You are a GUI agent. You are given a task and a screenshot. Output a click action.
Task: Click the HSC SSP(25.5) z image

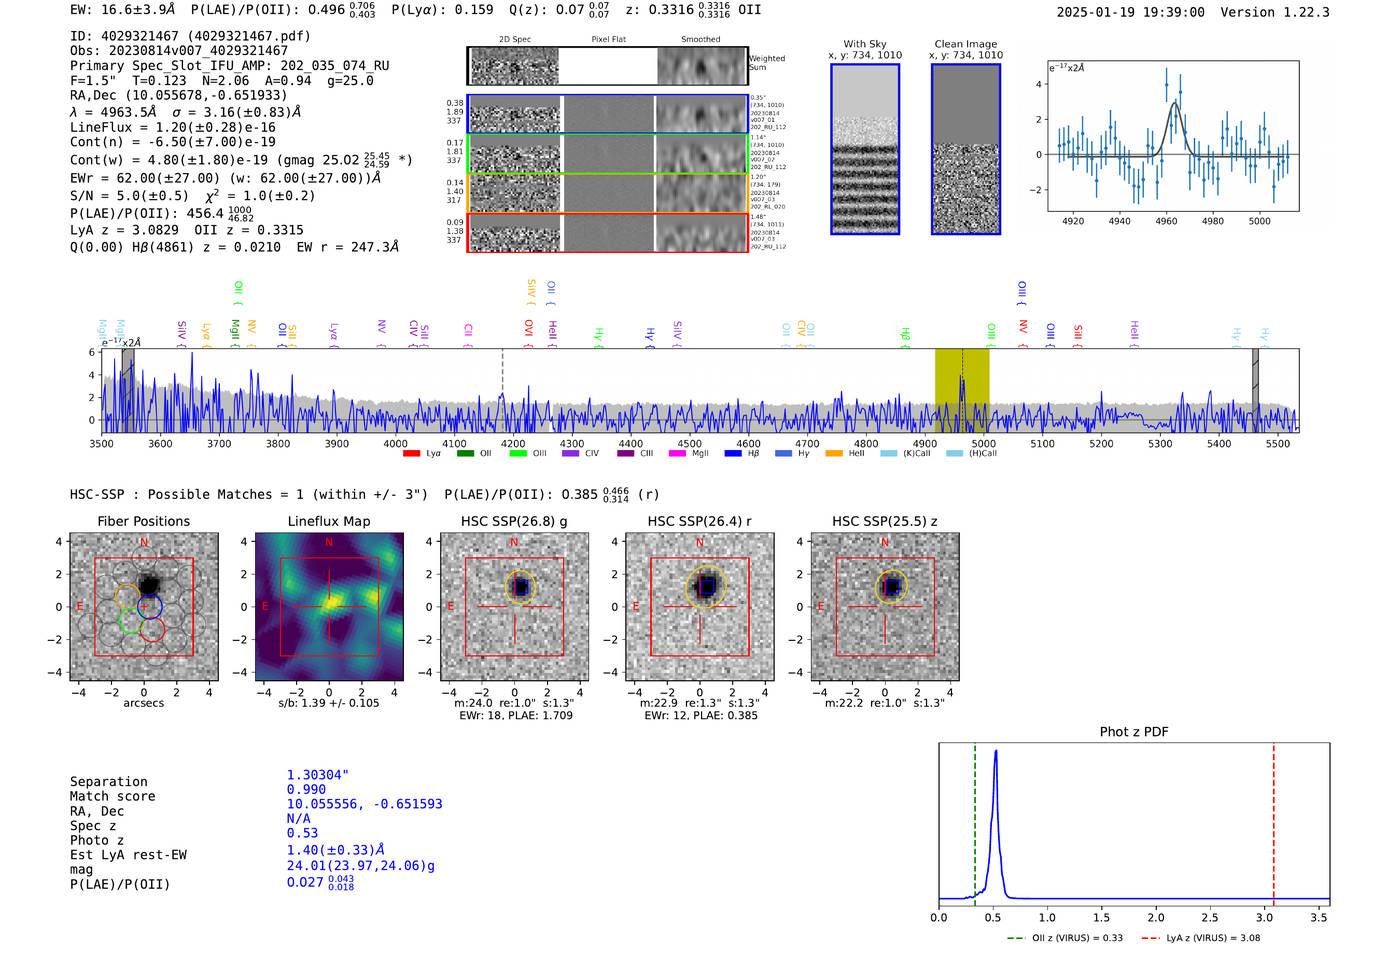pos(885,607)
